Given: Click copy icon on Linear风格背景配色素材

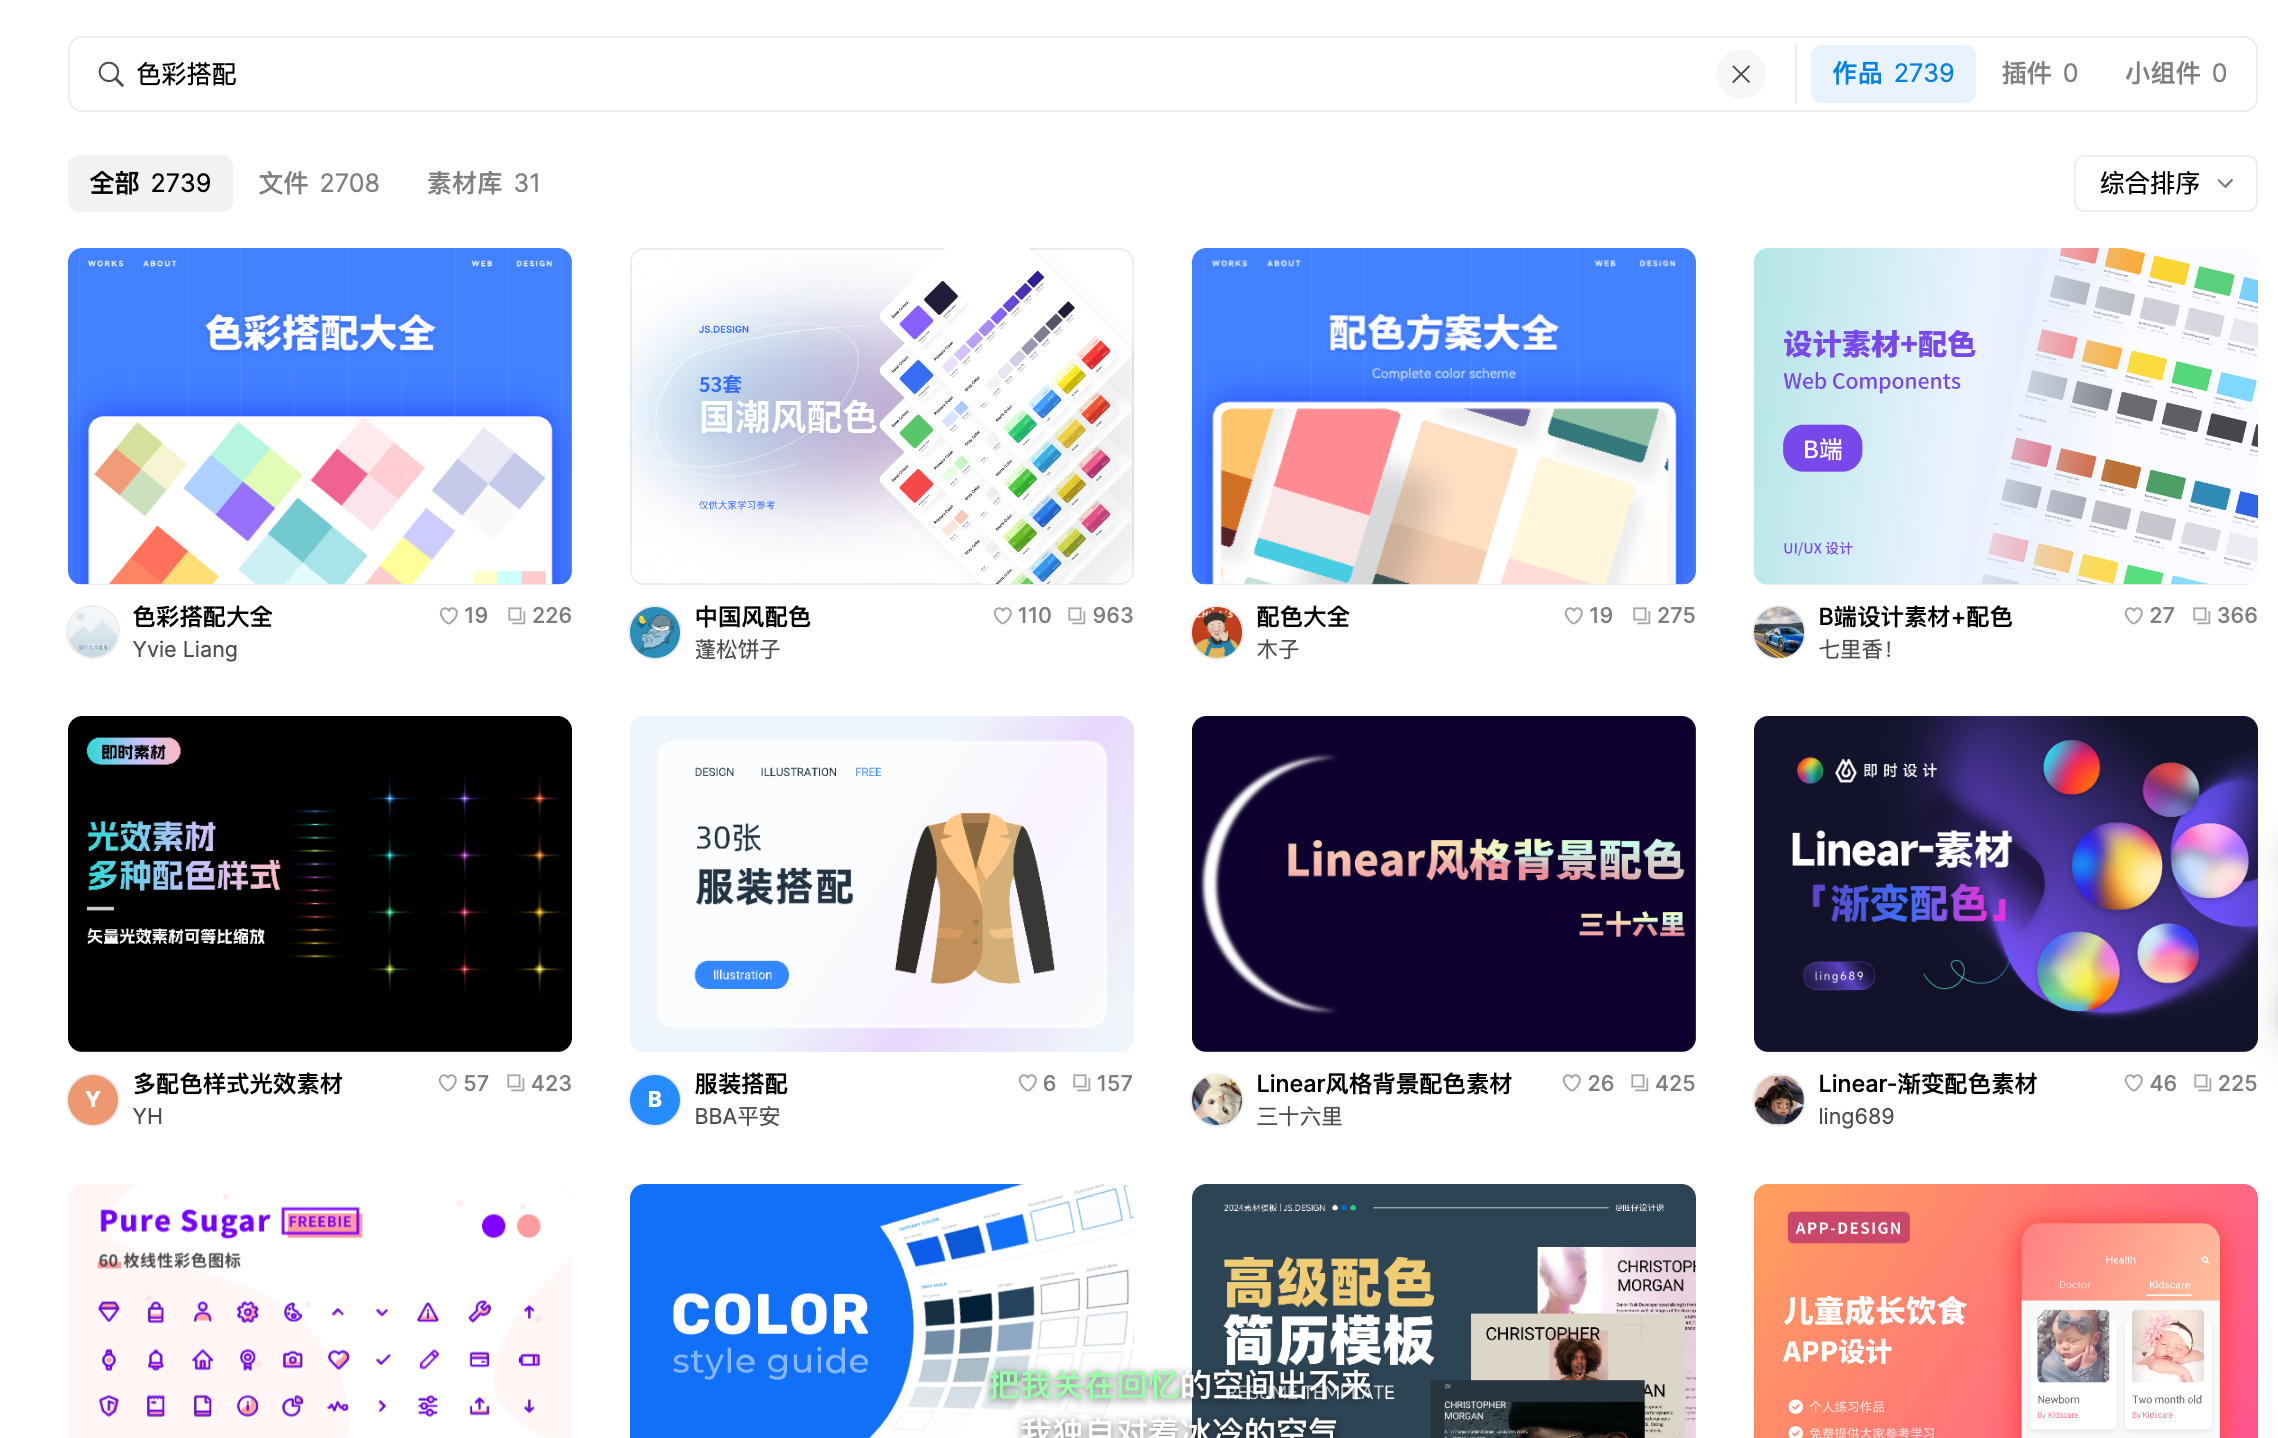Looking at the screenshot, I should tap(1639, 1083).
